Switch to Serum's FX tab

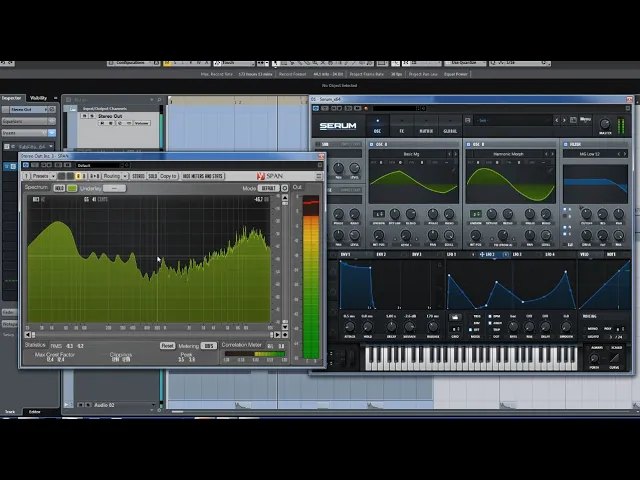(402, 126)
